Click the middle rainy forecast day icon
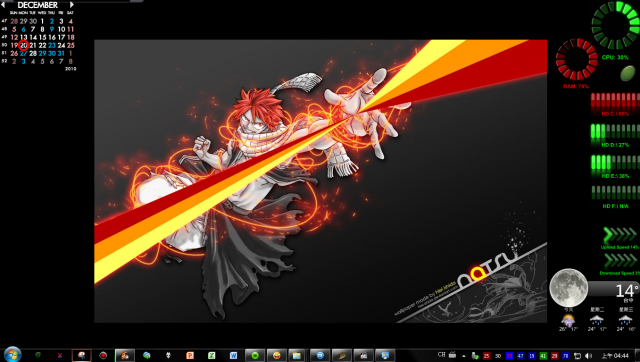This screenshot has width=640, height=362. (x=597, y=320)
